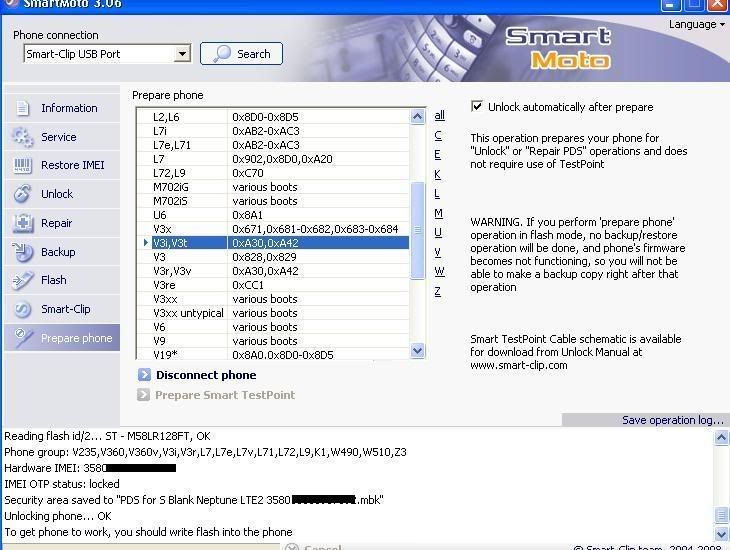This screenshot has width=730, height=550.
Task: Click the Repair first-aid icon
Action: point(22,223)
